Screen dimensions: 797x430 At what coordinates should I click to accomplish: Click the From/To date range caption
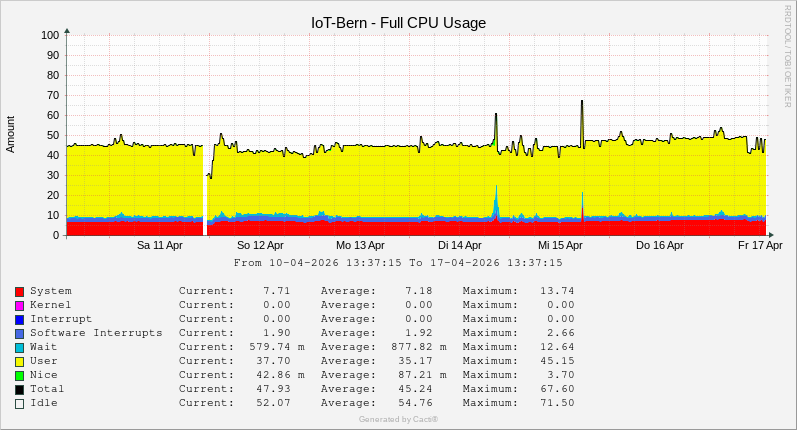coord(398,263)
